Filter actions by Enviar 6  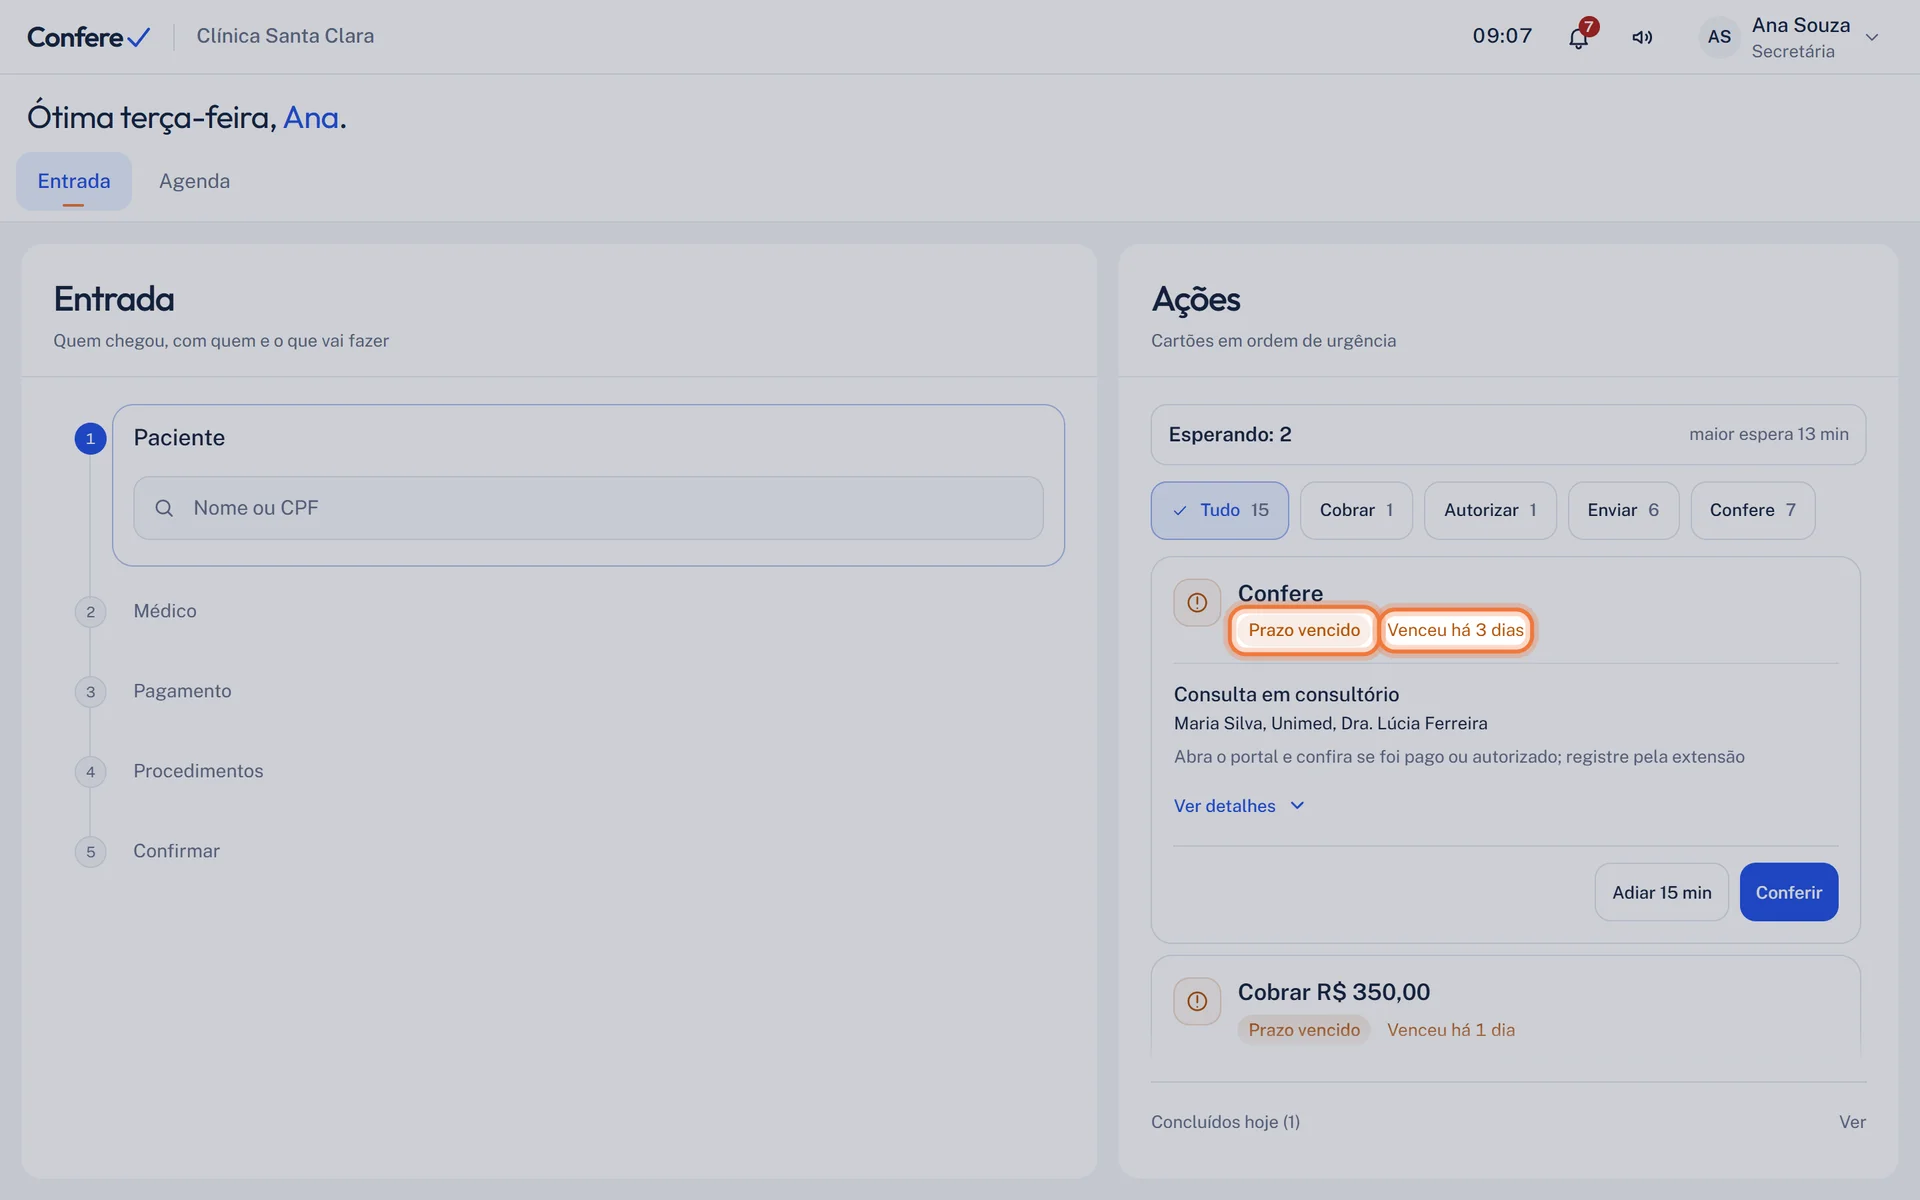pos(1623,510)
